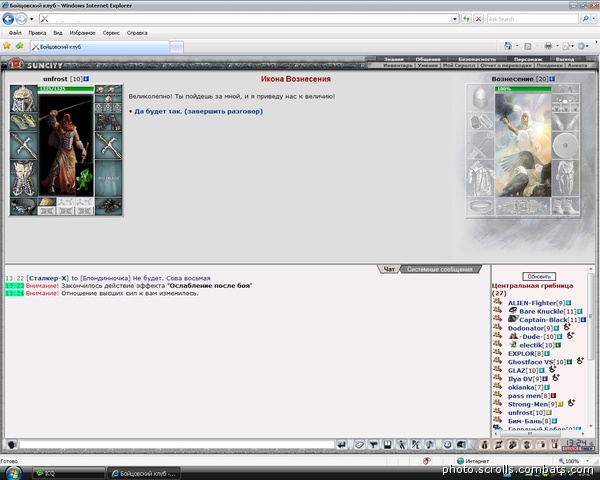Open the Сервис menu
Screen dimensions: 600x480
111,33
